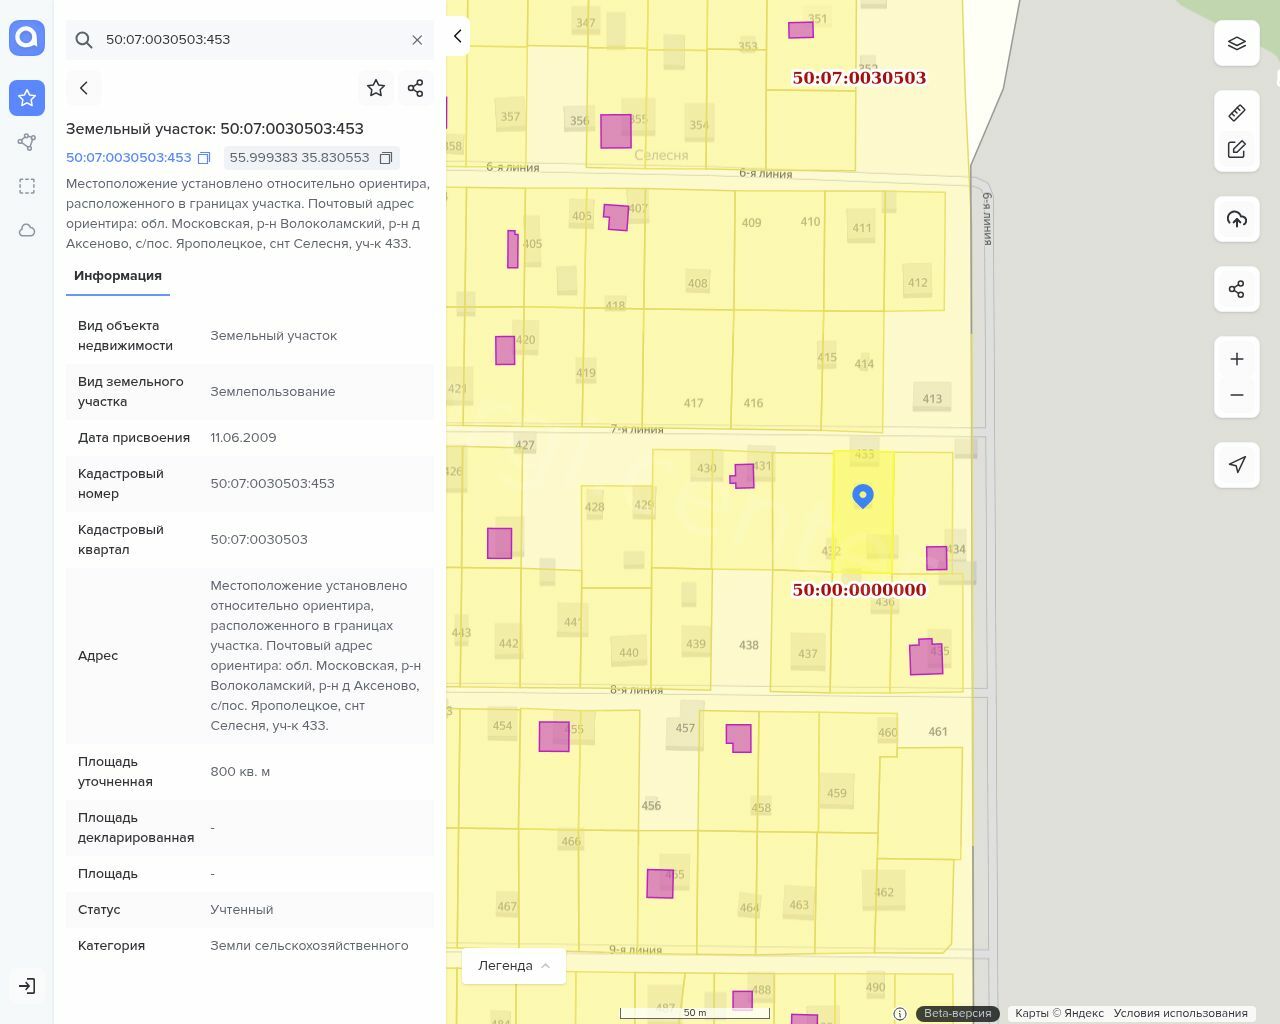Open the map layers button
This screenshot has height=1024, width=1280.
click(1237, 43)
